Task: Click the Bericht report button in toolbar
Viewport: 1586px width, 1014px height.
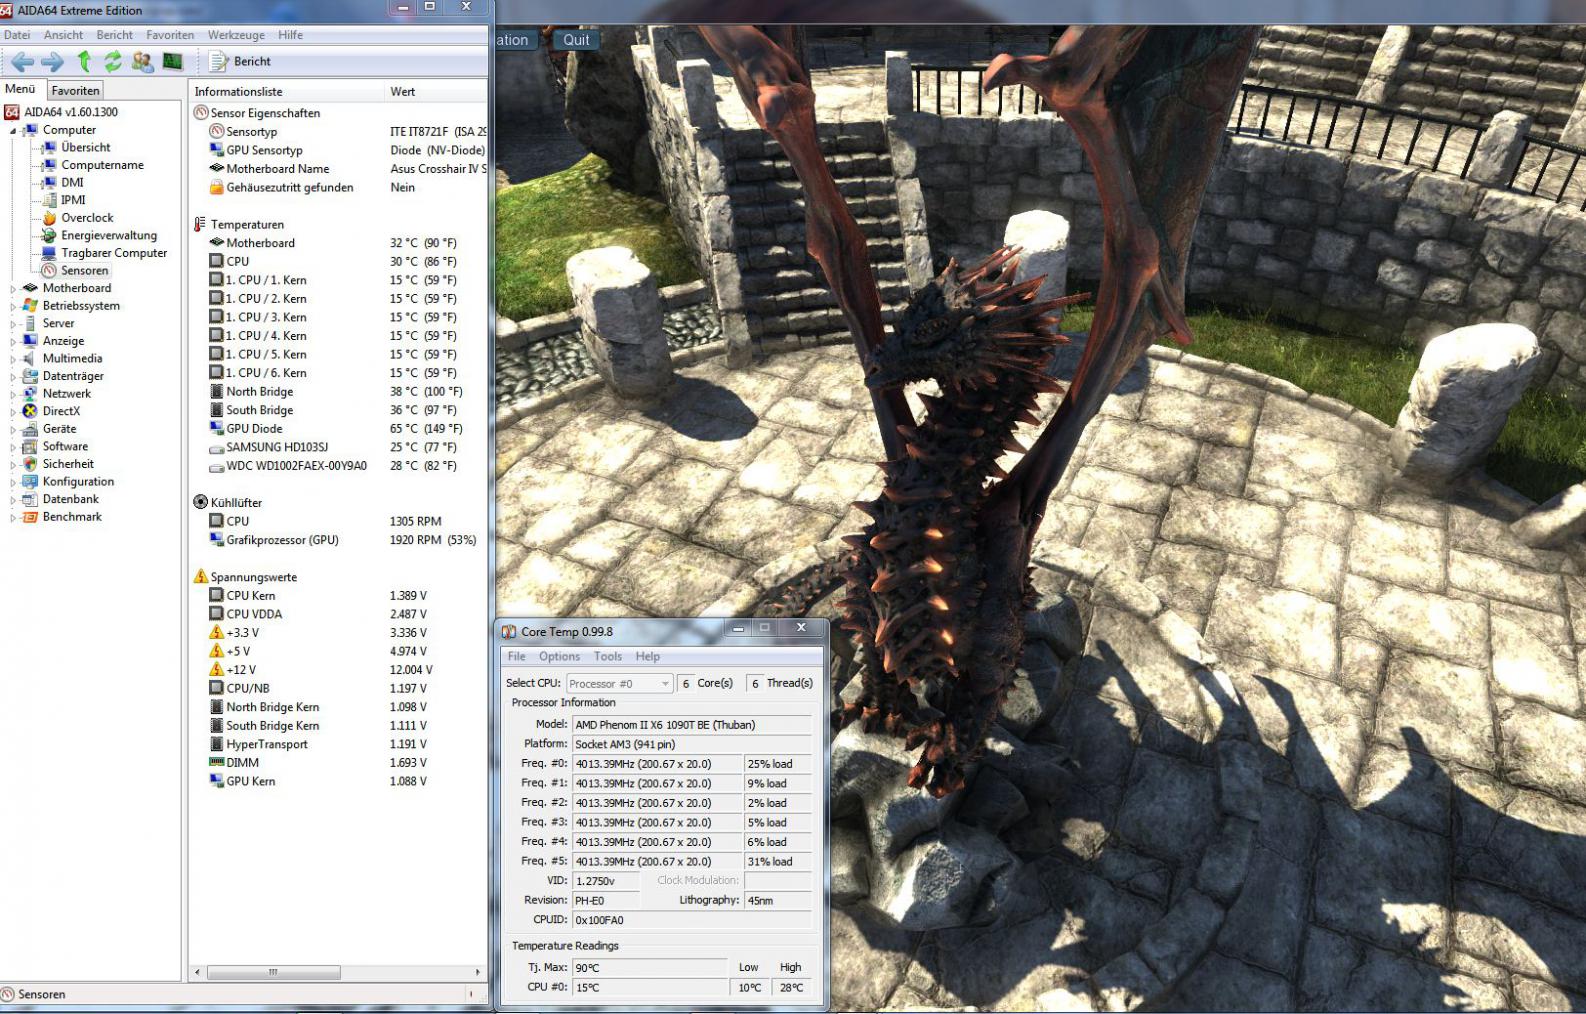Action: pos(240,61)
